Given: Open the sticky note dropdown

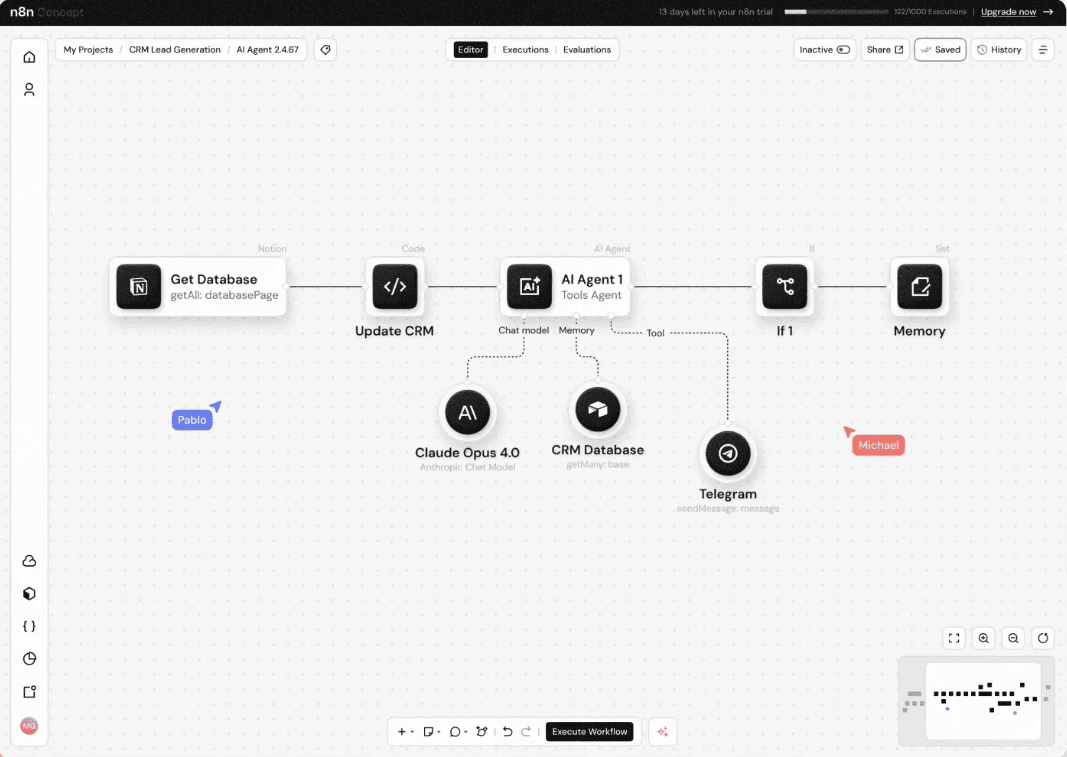Looking at the screenshot, I should (431, 732).
